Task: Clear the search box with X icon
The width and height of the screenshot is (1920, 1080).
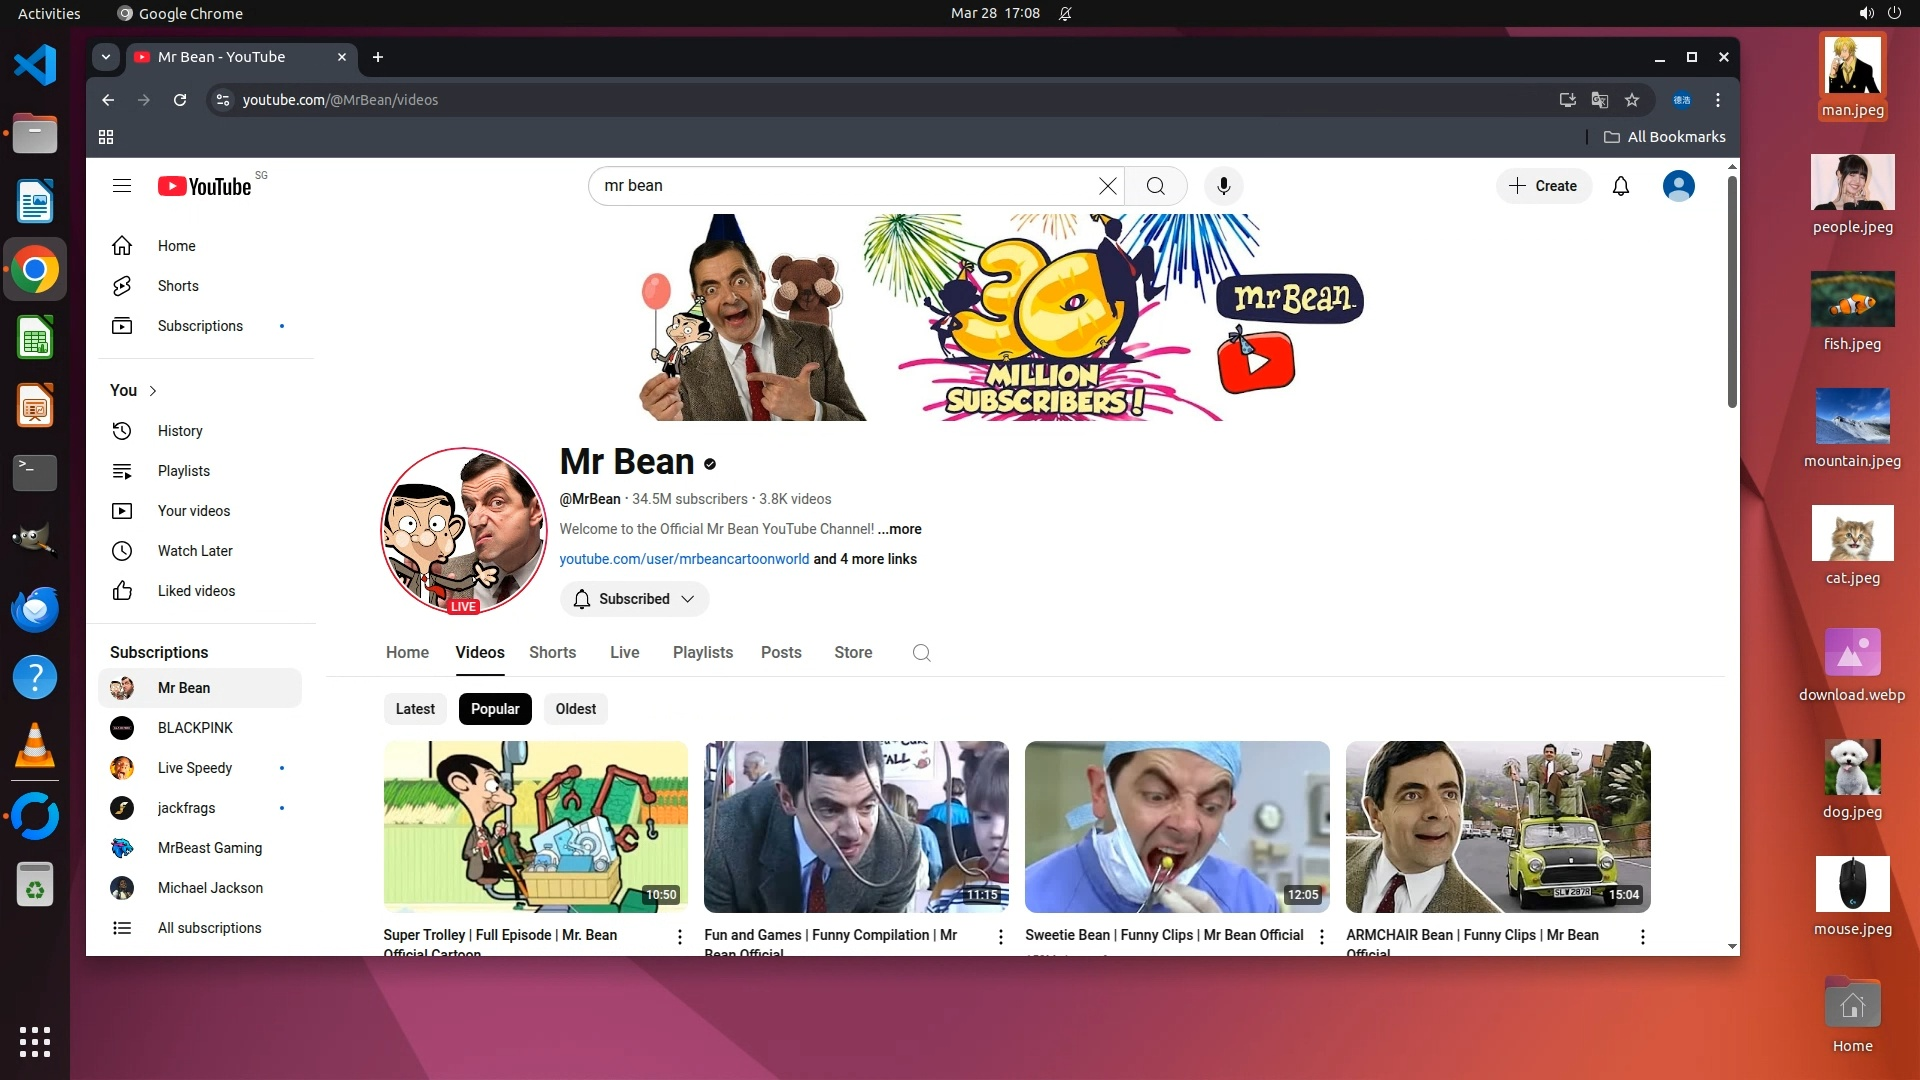Action: coord(1107,186)
